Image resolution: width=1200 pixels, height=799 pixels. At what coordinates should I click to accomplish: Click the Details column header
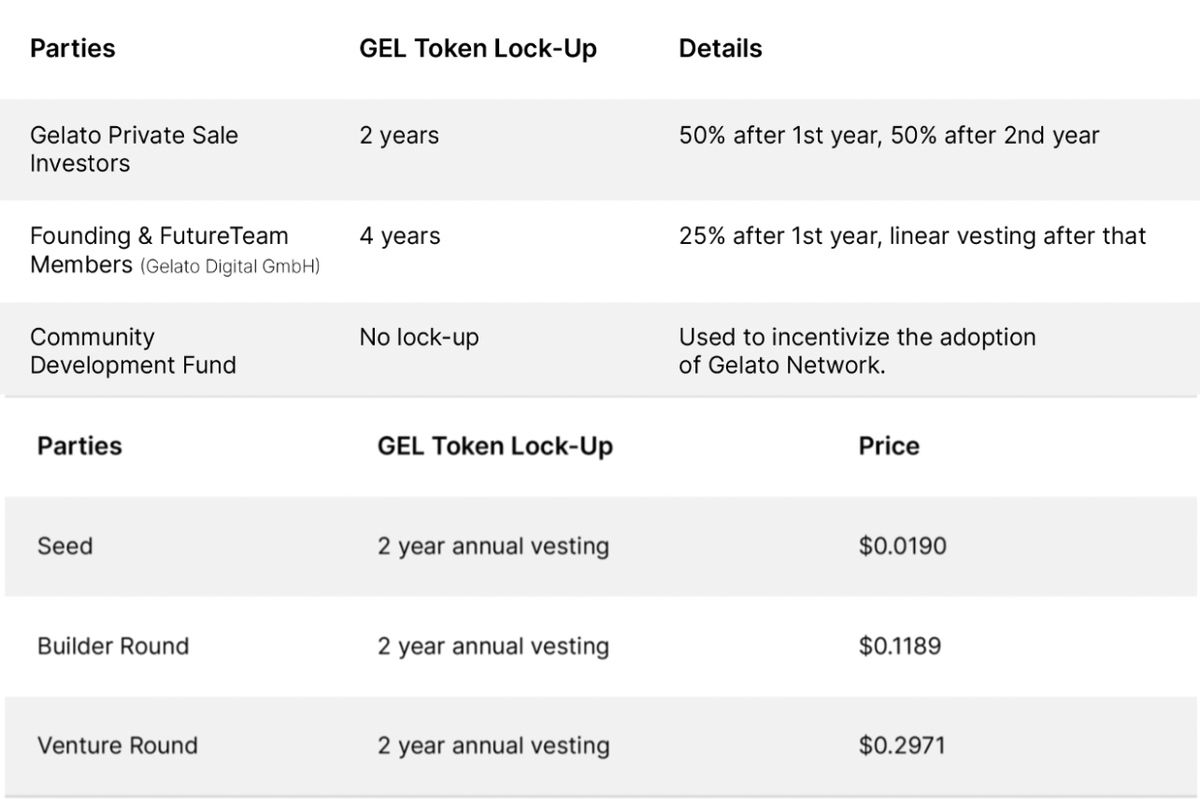[x=720, y=49]
